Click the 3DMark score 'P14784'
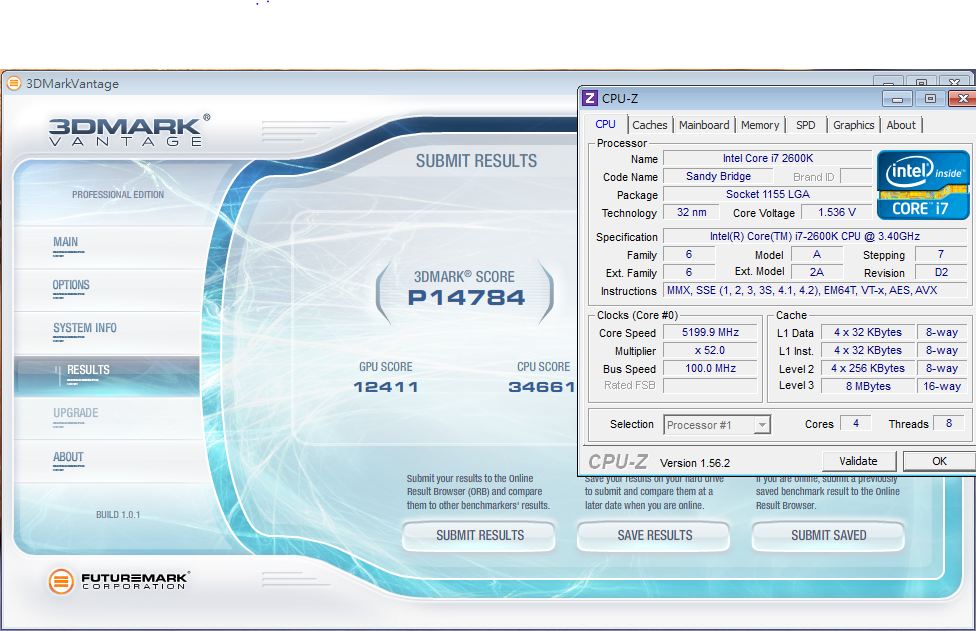Viewport: 976px width, 631px height. [466, 298]
